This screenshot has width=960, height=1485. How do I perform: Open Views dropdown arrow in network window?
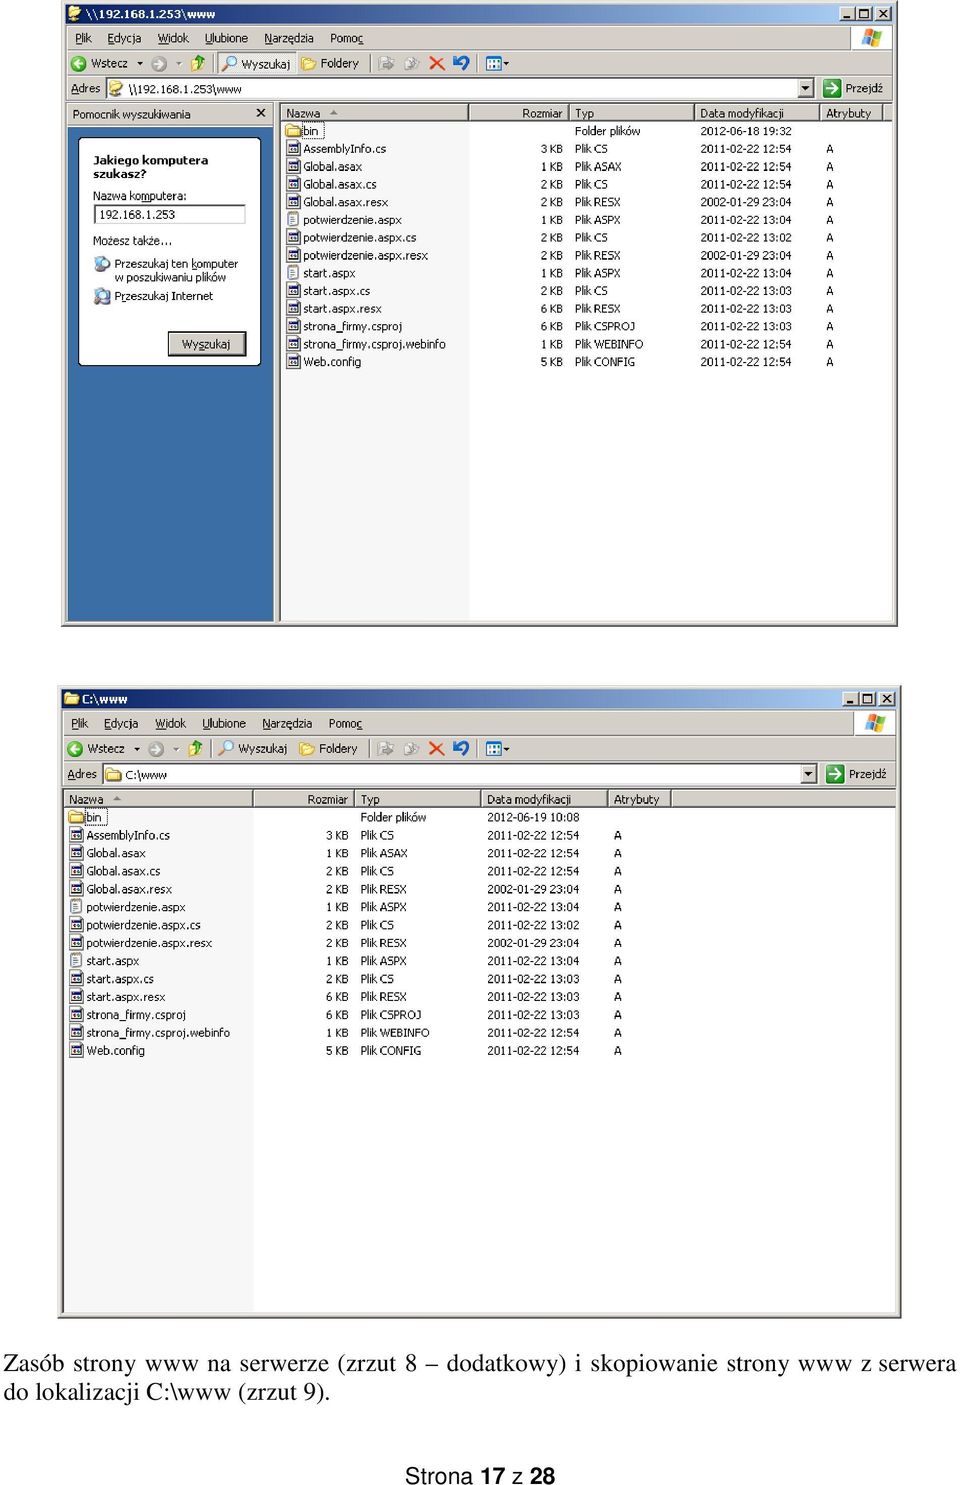507,63
